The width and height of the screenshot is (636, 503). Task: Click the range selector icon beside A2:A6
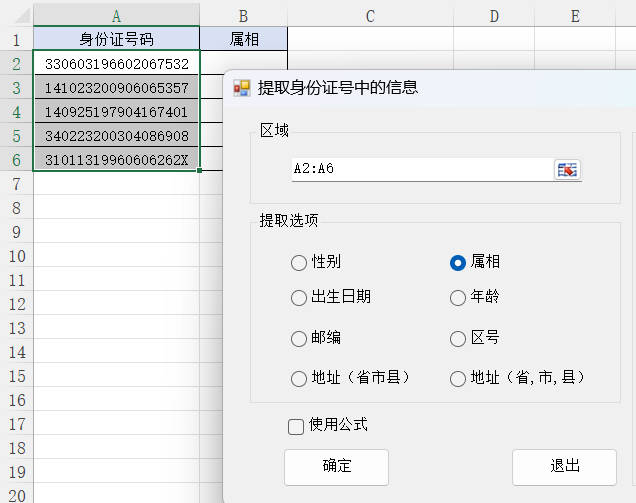[567, 169]
